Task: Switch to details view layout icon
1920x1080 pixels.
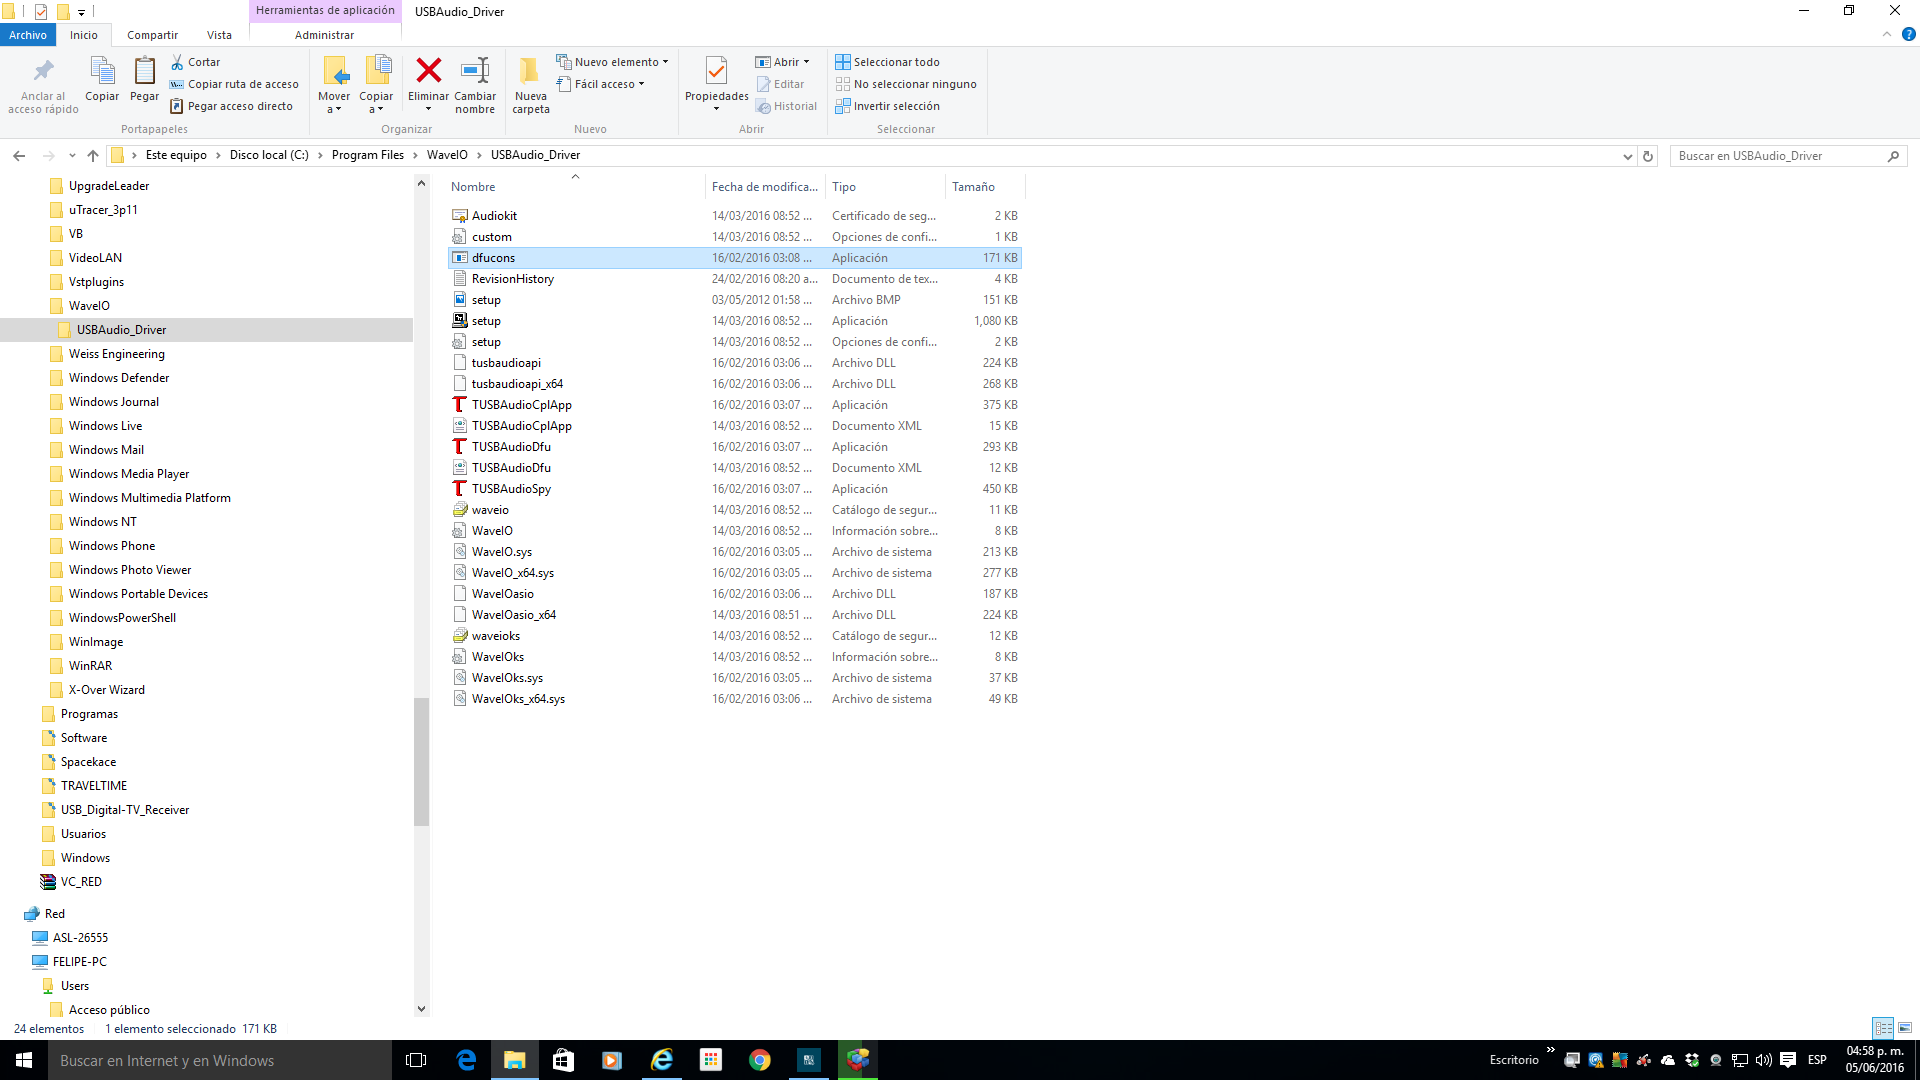Action: pyautogui.click(x=1883, y=1028)
